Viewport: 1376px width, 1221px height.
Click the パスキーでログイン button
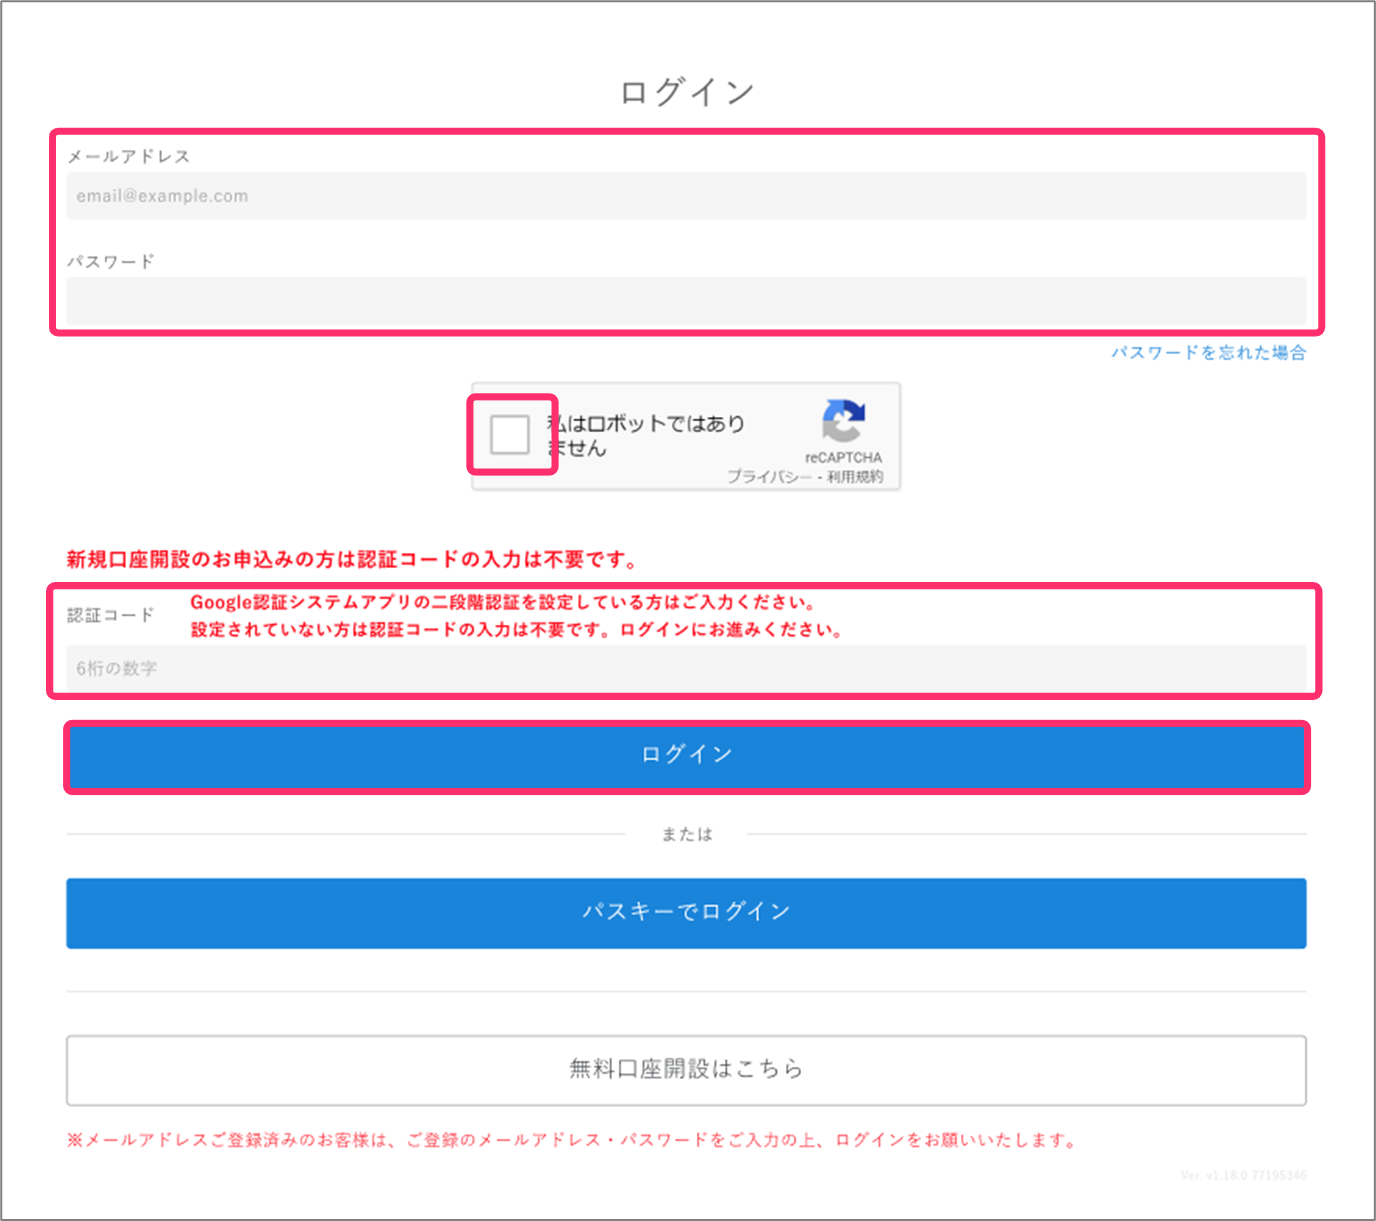point(686,913)
